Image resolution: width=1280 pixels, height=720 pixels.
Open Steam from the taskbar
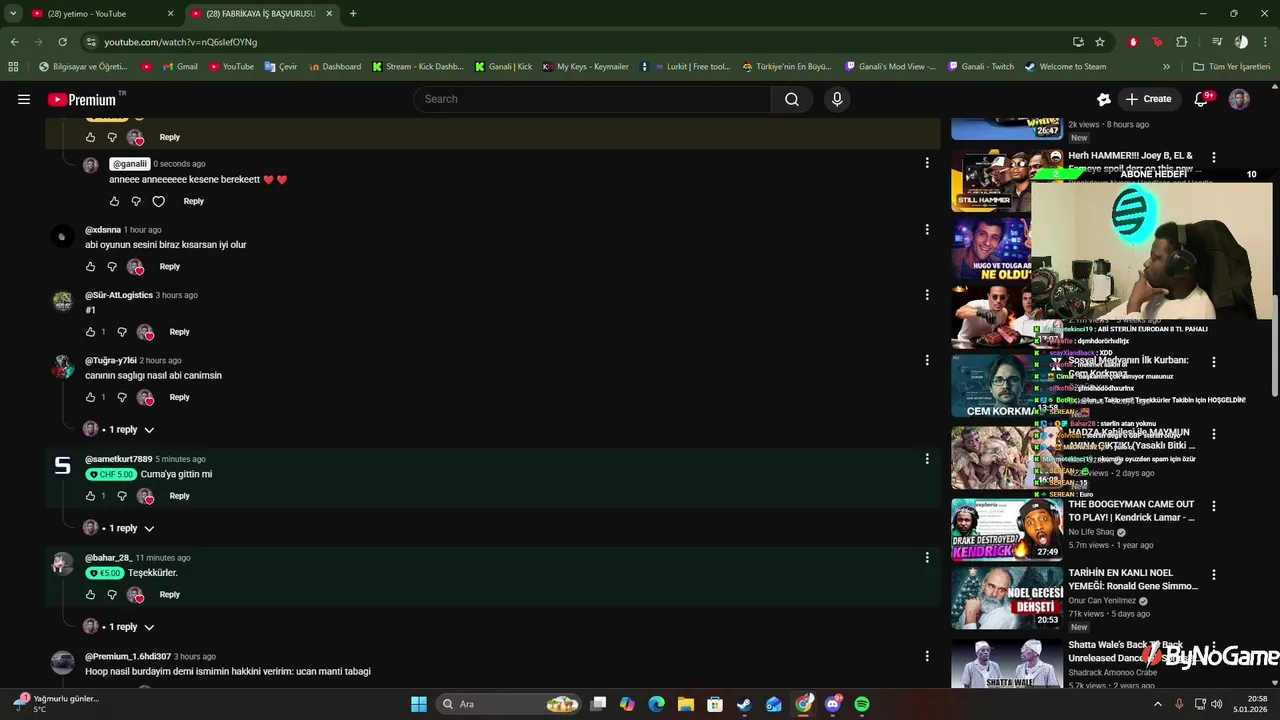pyautogui.click(x=744, y=704)
